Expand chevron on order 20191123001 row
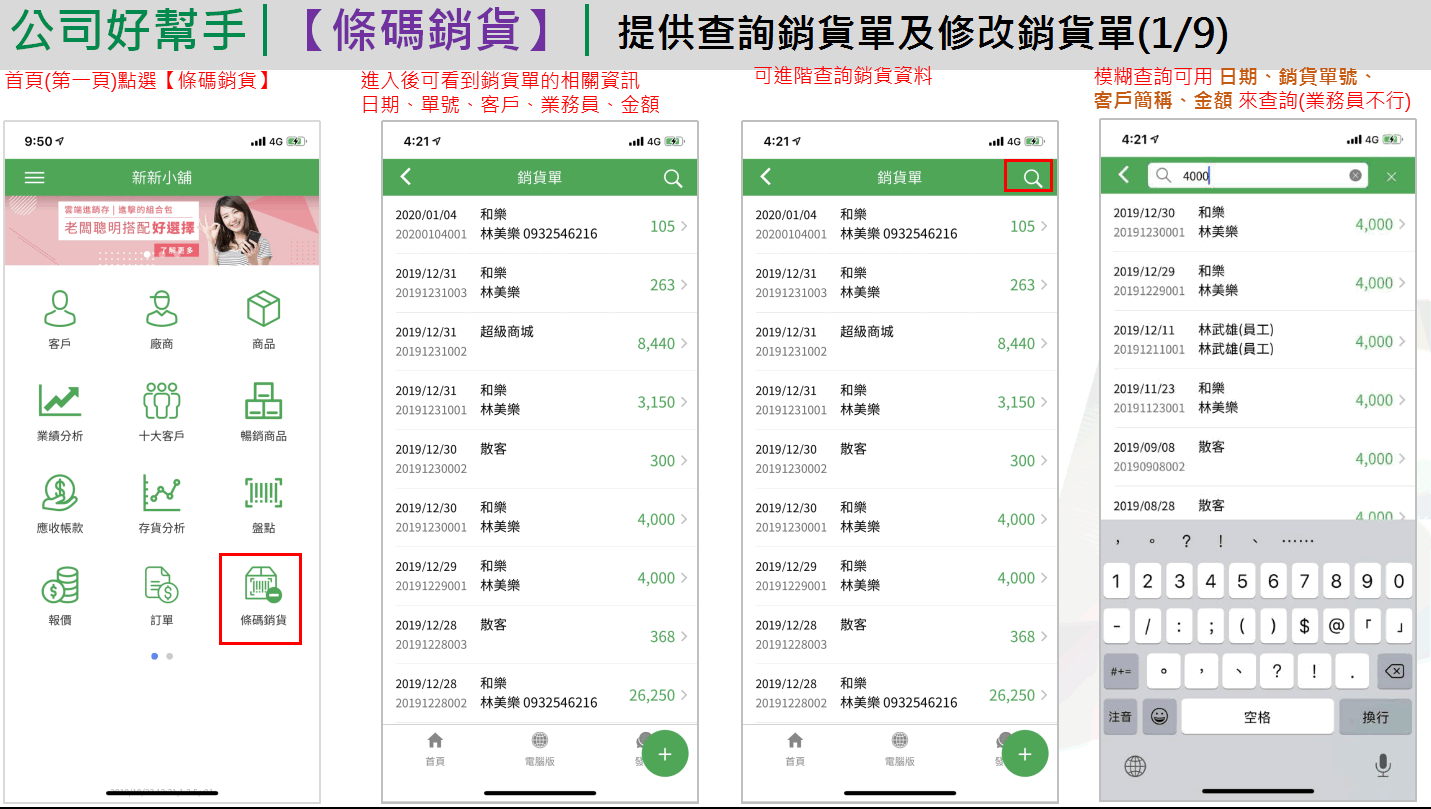Viewport: 1431px width, 809px height. click(1402, 400)
